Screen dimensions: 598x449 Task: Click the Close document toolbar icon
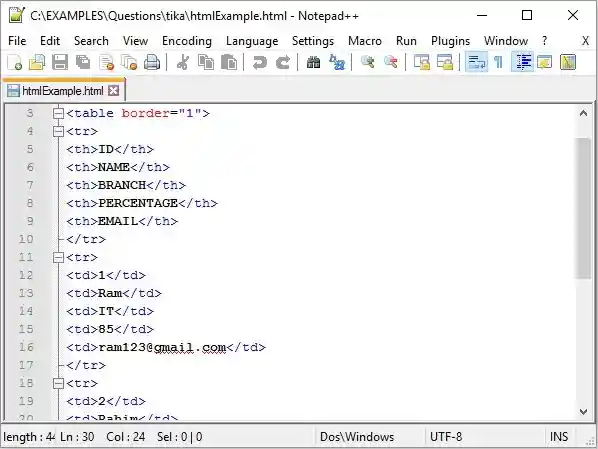point(106,62)
